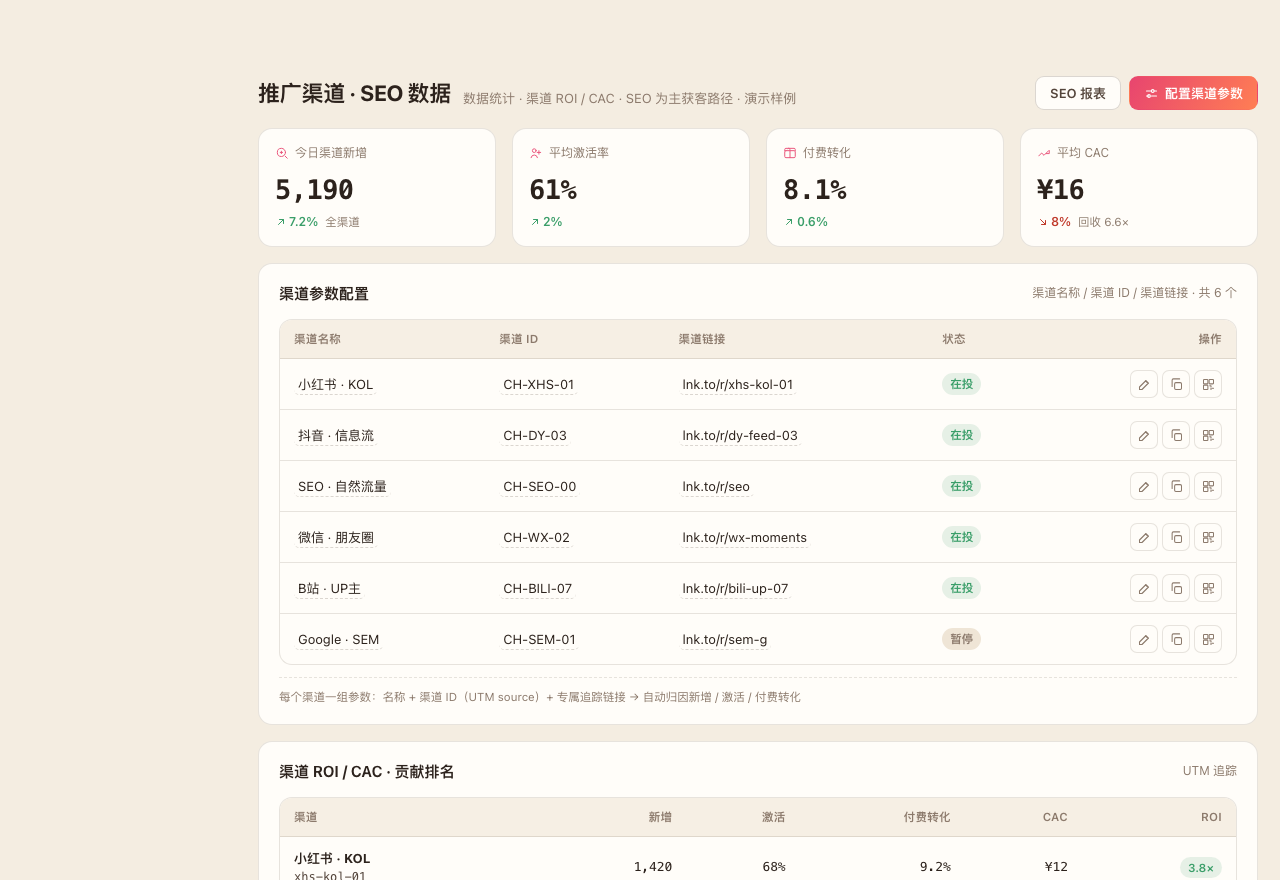Select channel name 抖音 · 信息流

pyautogui.click(x=336, y=436)
